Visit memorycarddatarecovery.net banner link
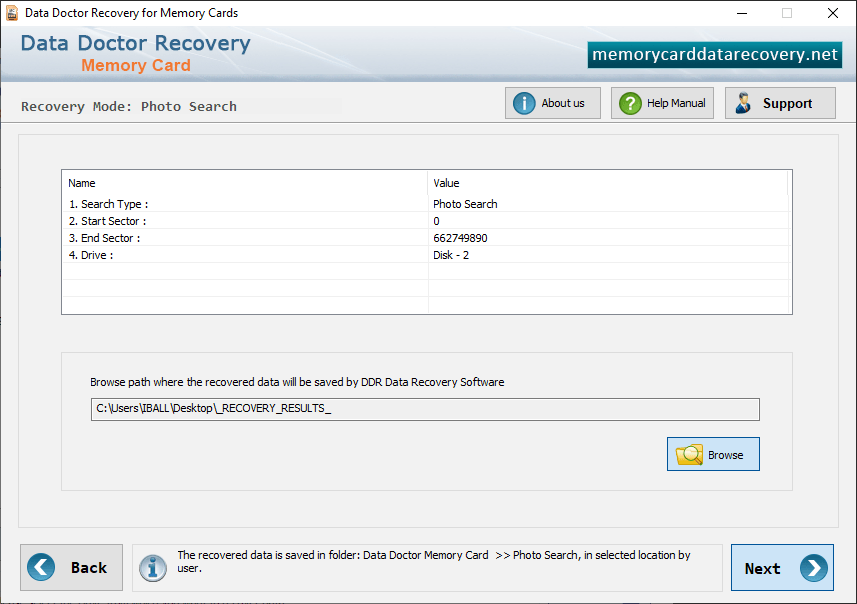 [x=714, y=55]
